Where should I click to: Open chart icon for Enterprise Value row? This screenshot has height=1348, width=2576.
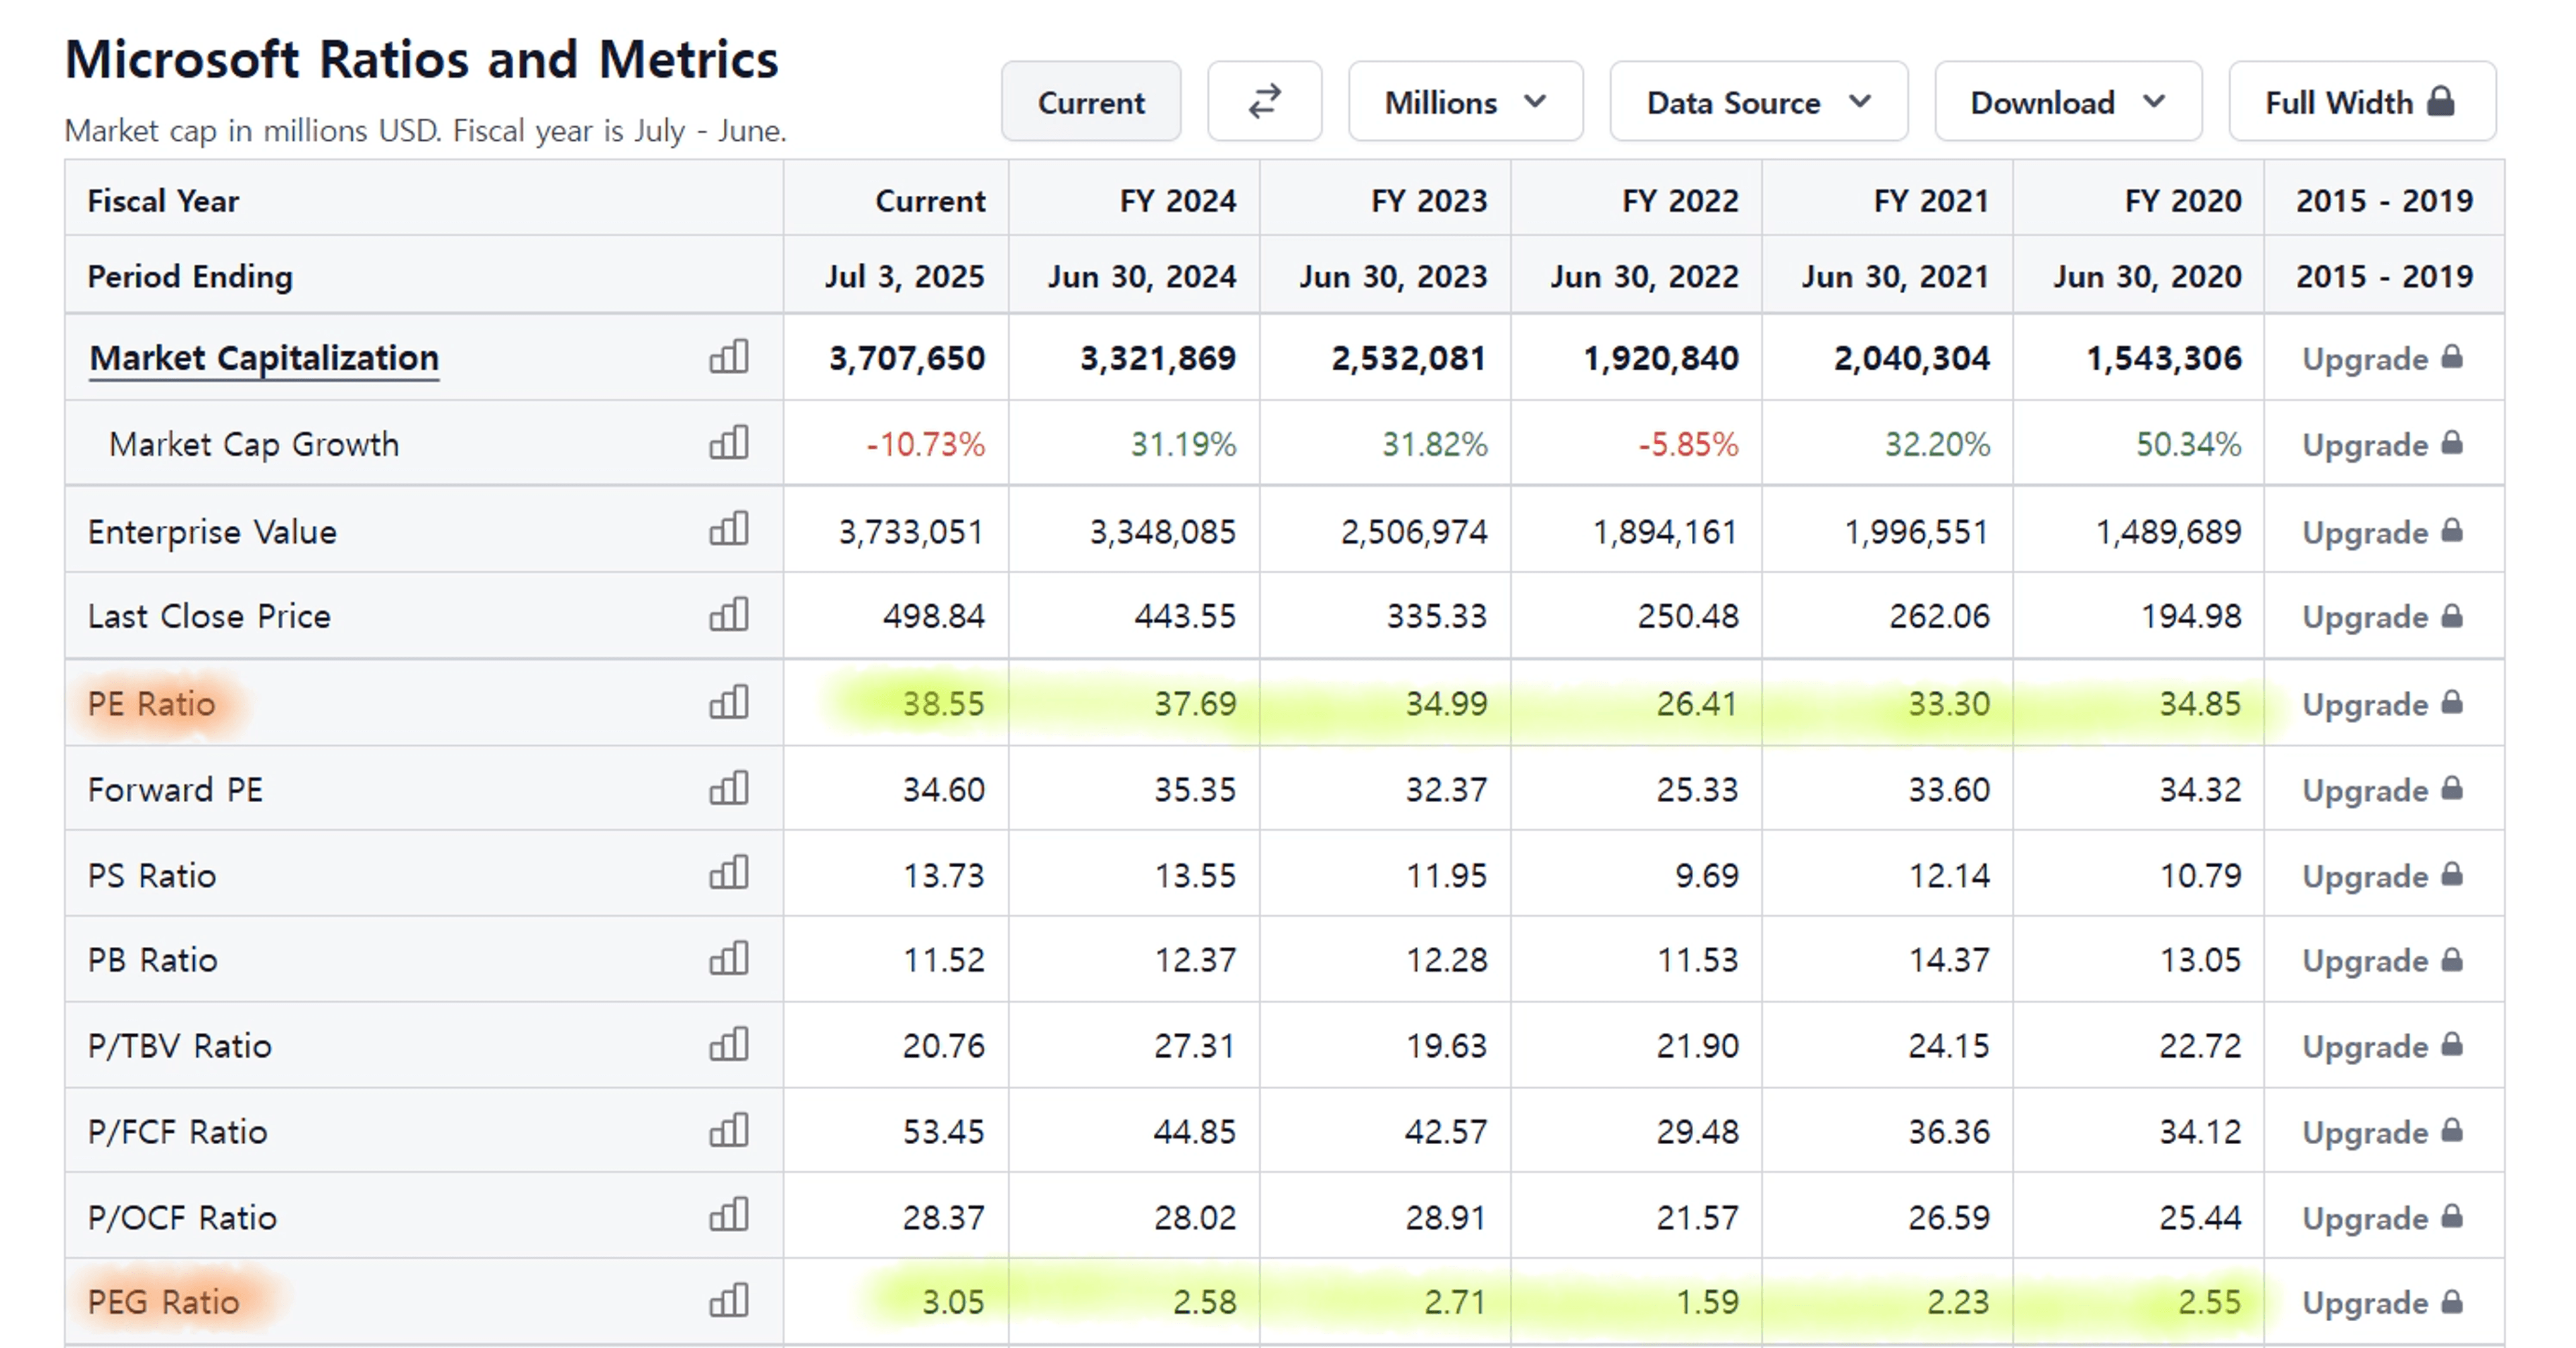click(x=729, y=529)
